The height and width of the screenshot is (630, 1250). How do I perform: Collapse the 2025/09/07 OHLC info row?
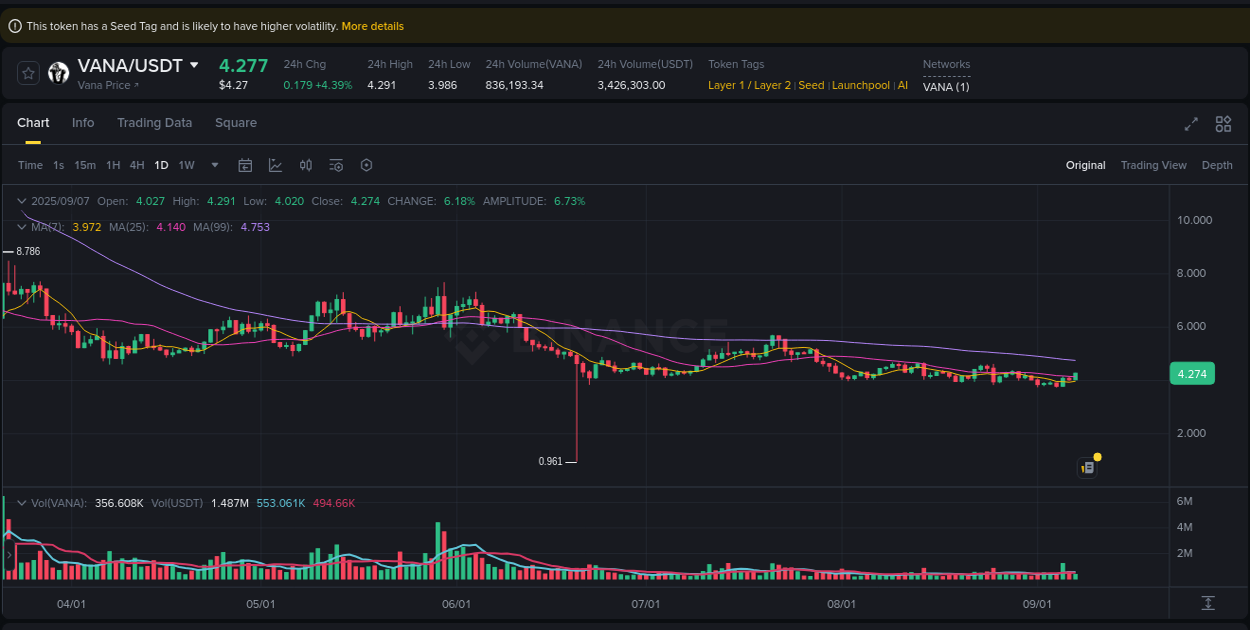coord(21,200)
